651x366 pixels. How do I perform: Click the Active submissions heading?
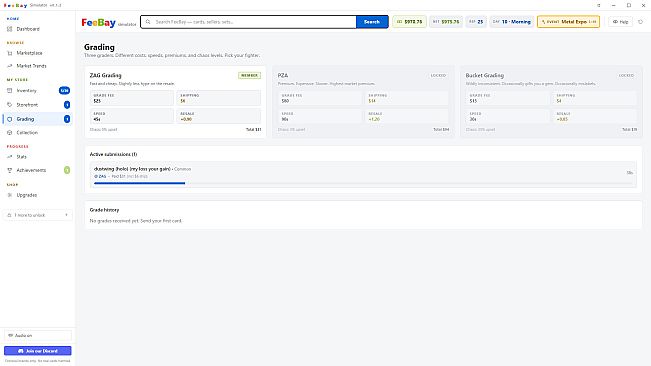click(113, 154)
